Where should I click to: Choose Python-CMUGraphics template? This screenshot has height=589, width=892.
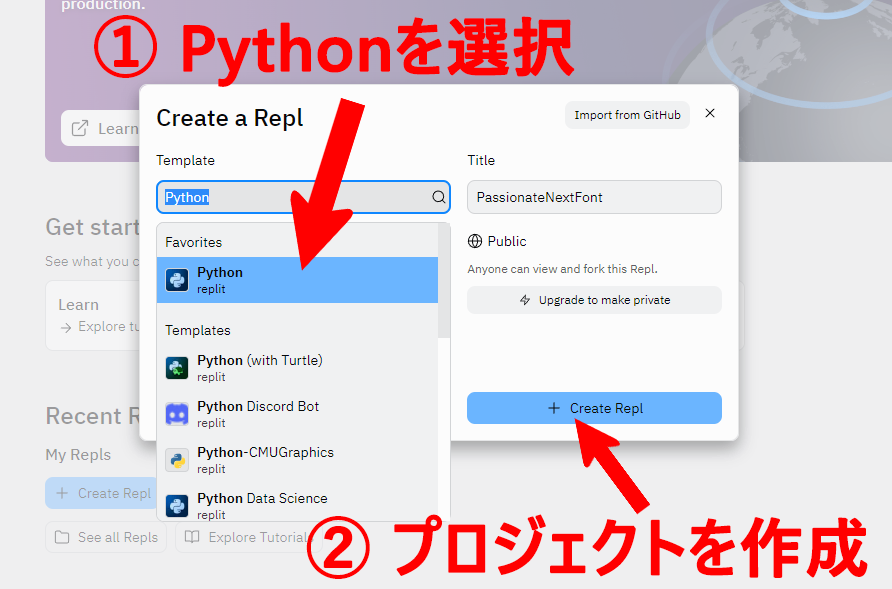click(297, 460)
